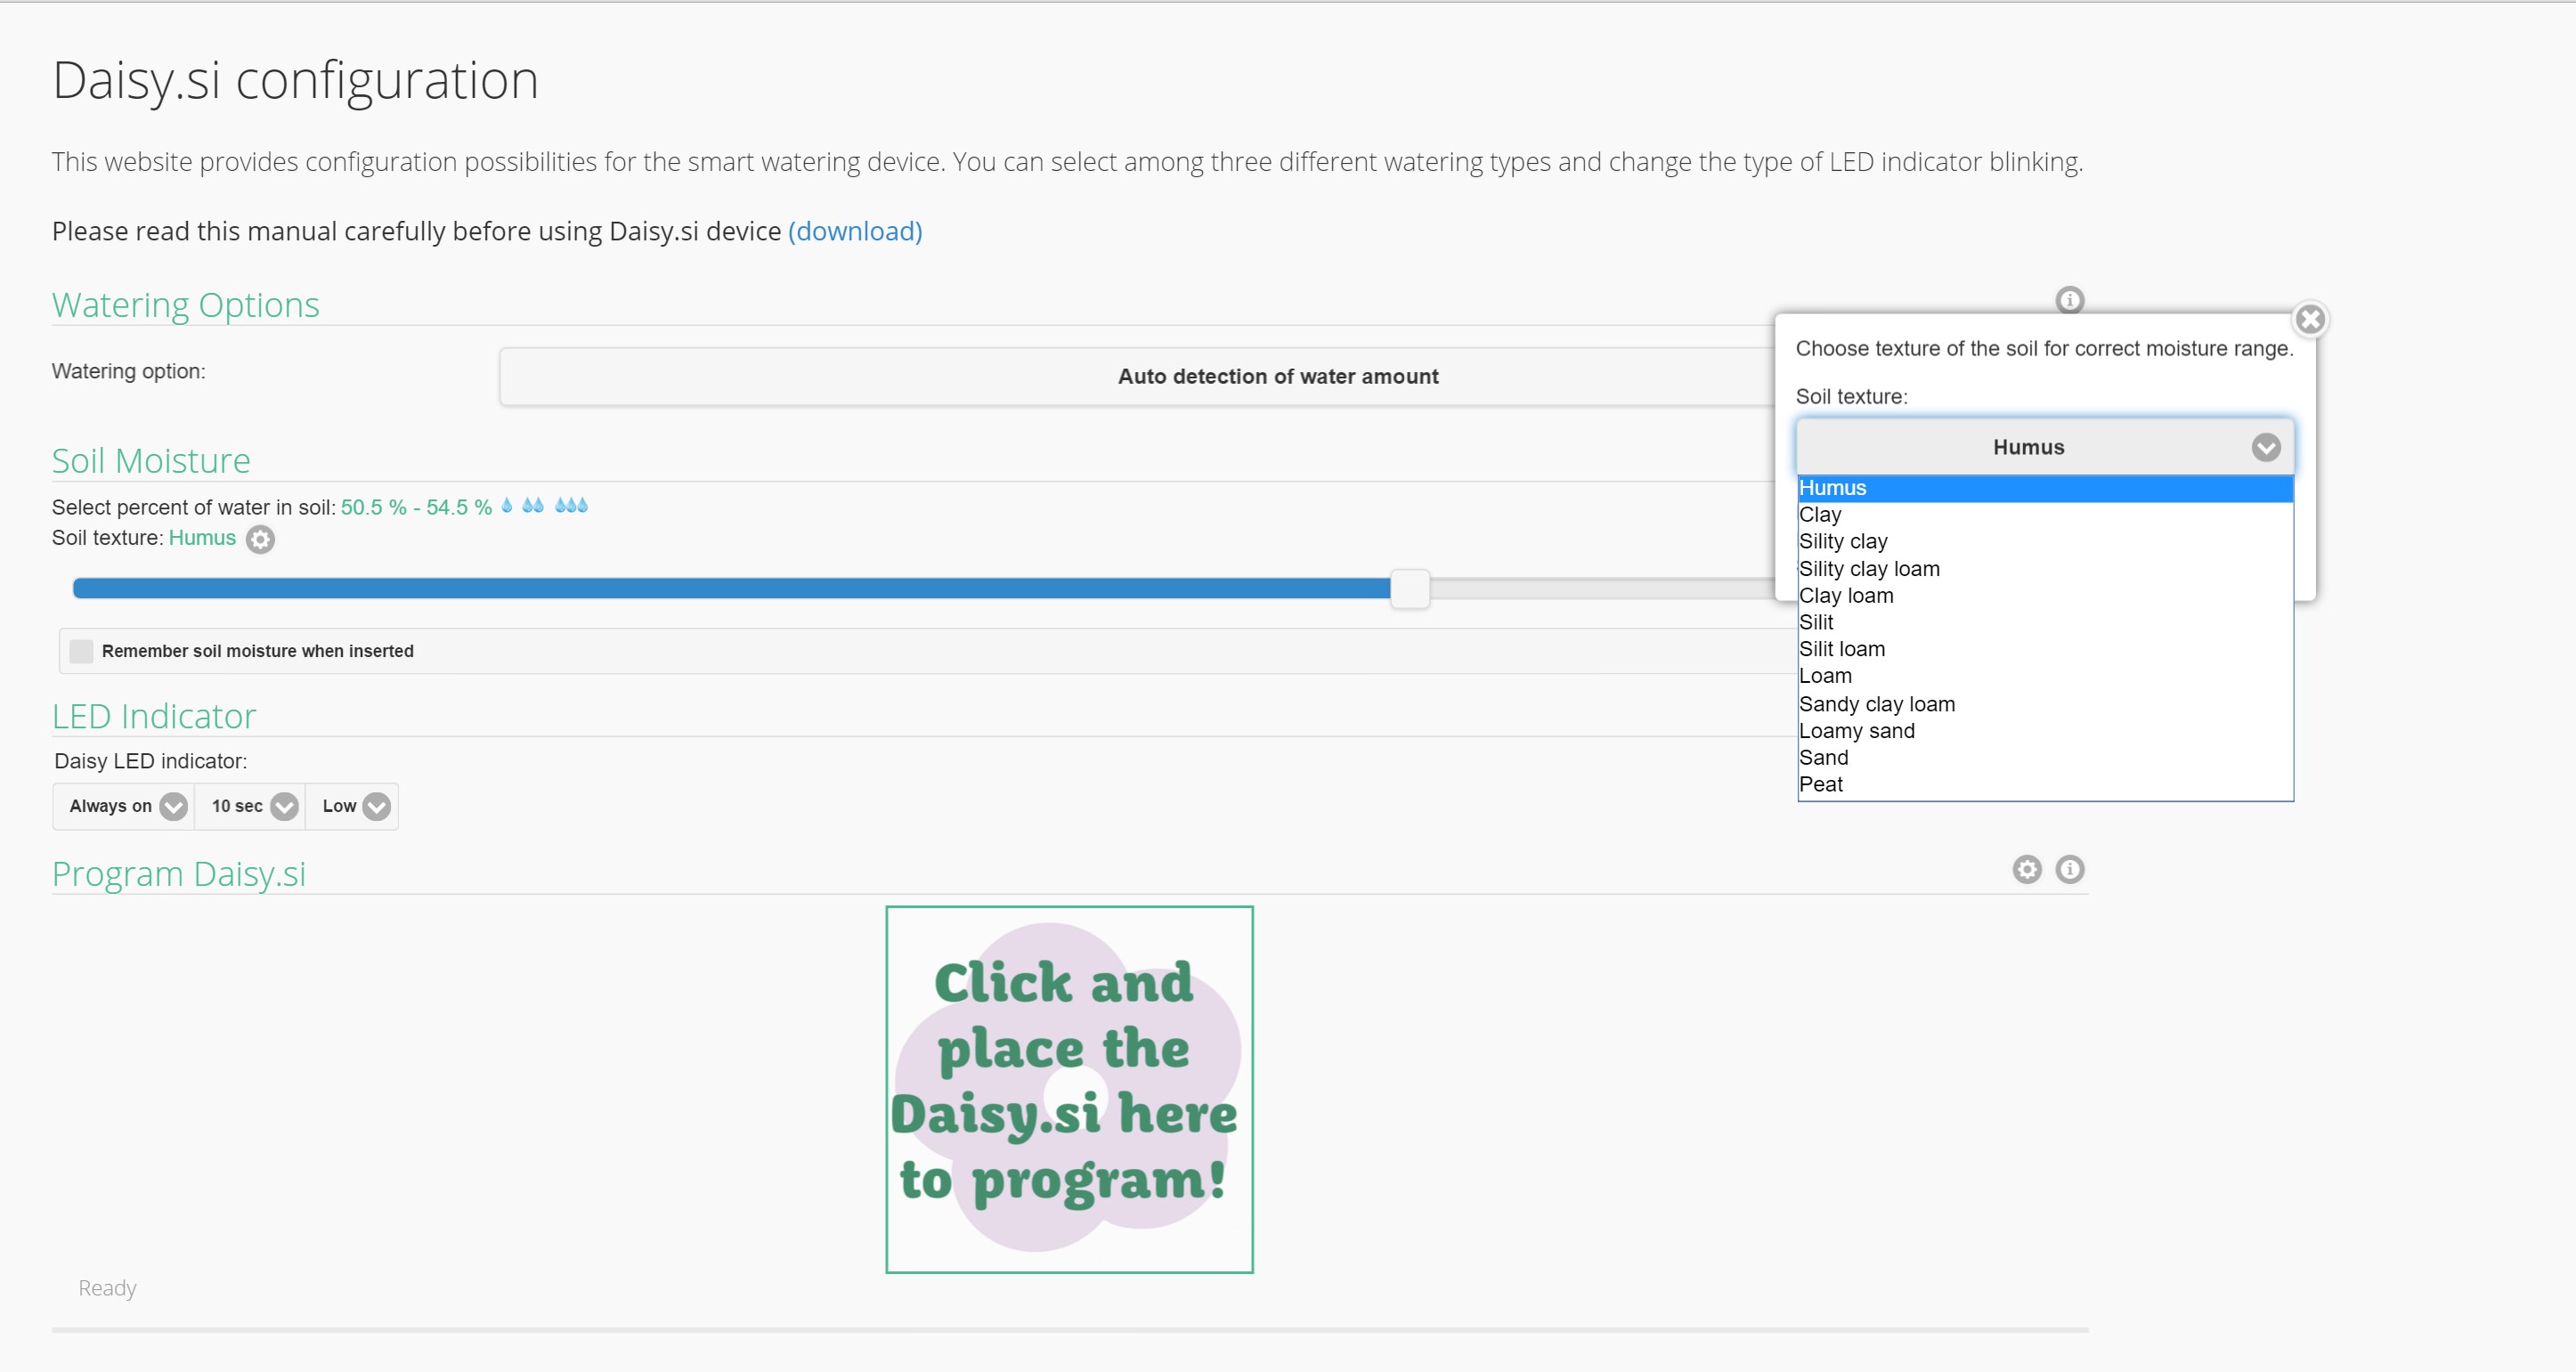
Task: Click the Program Daisy.si heading
Action: [x=179, y=874]
